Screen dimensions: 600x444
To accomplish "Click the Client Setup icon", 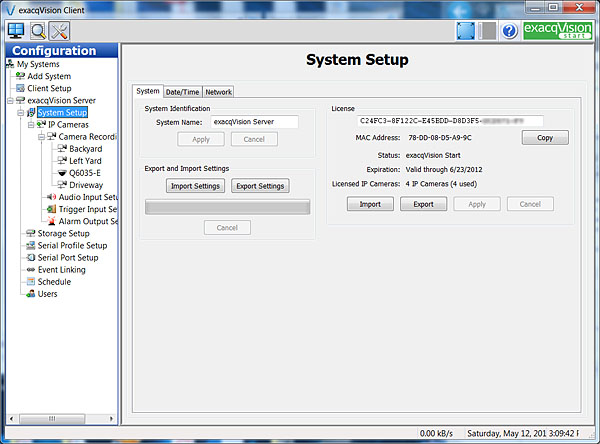I will [20, 88].
